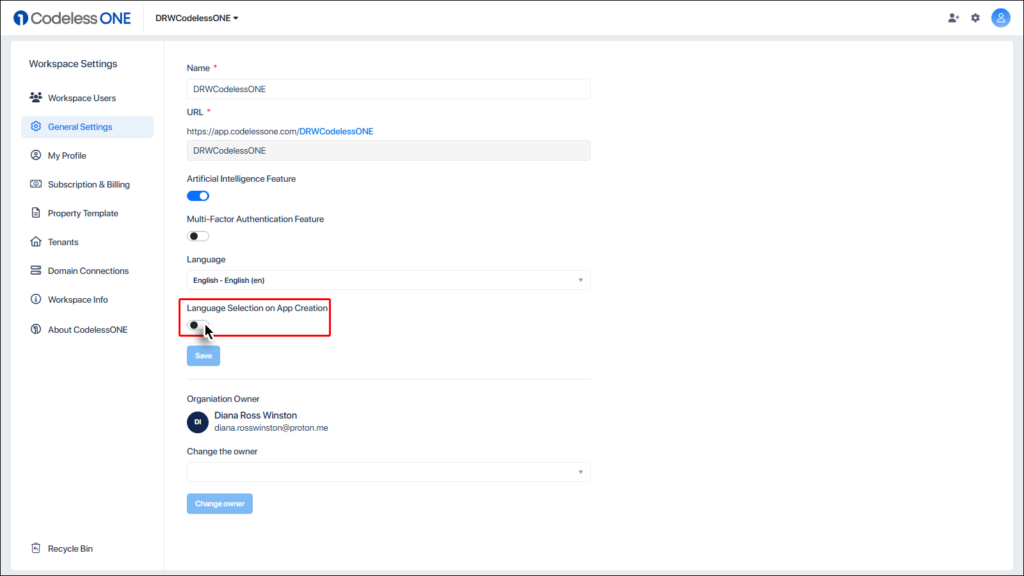Open About CodelessONE

88,329
